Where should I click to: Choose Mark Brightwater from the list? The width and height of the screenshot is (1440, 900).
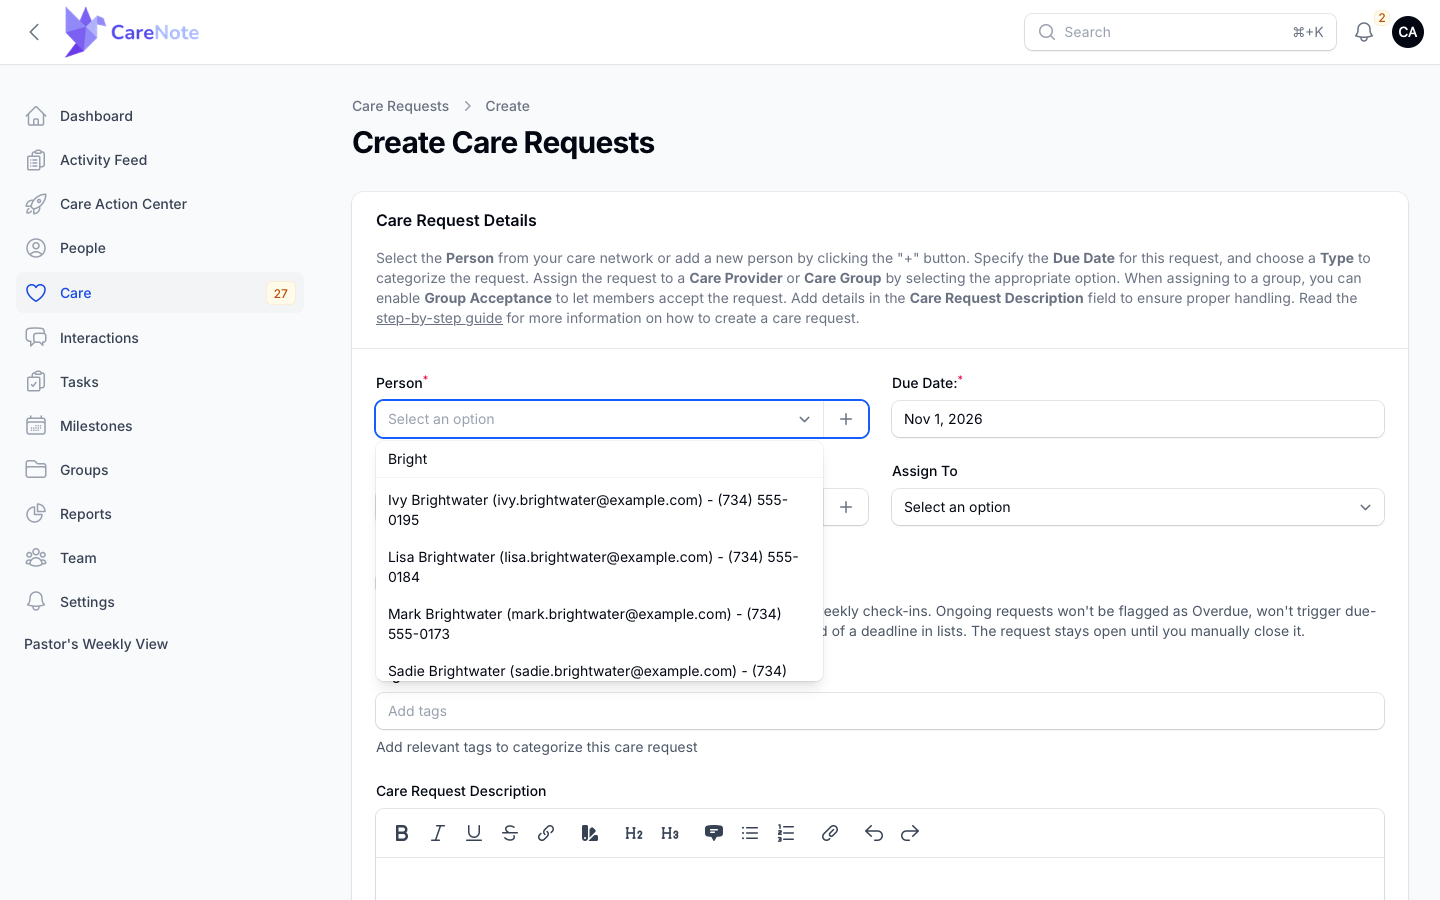click(599, 624)
